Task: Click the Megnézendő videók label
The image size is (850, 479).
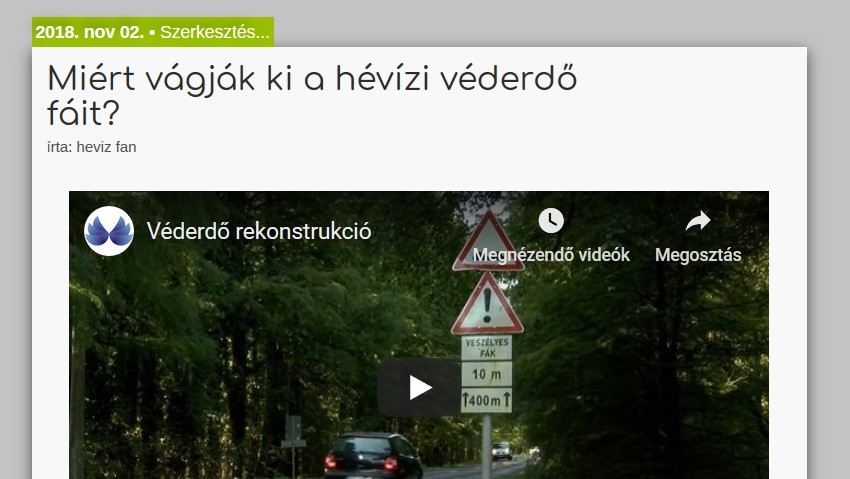Action: 551,255
